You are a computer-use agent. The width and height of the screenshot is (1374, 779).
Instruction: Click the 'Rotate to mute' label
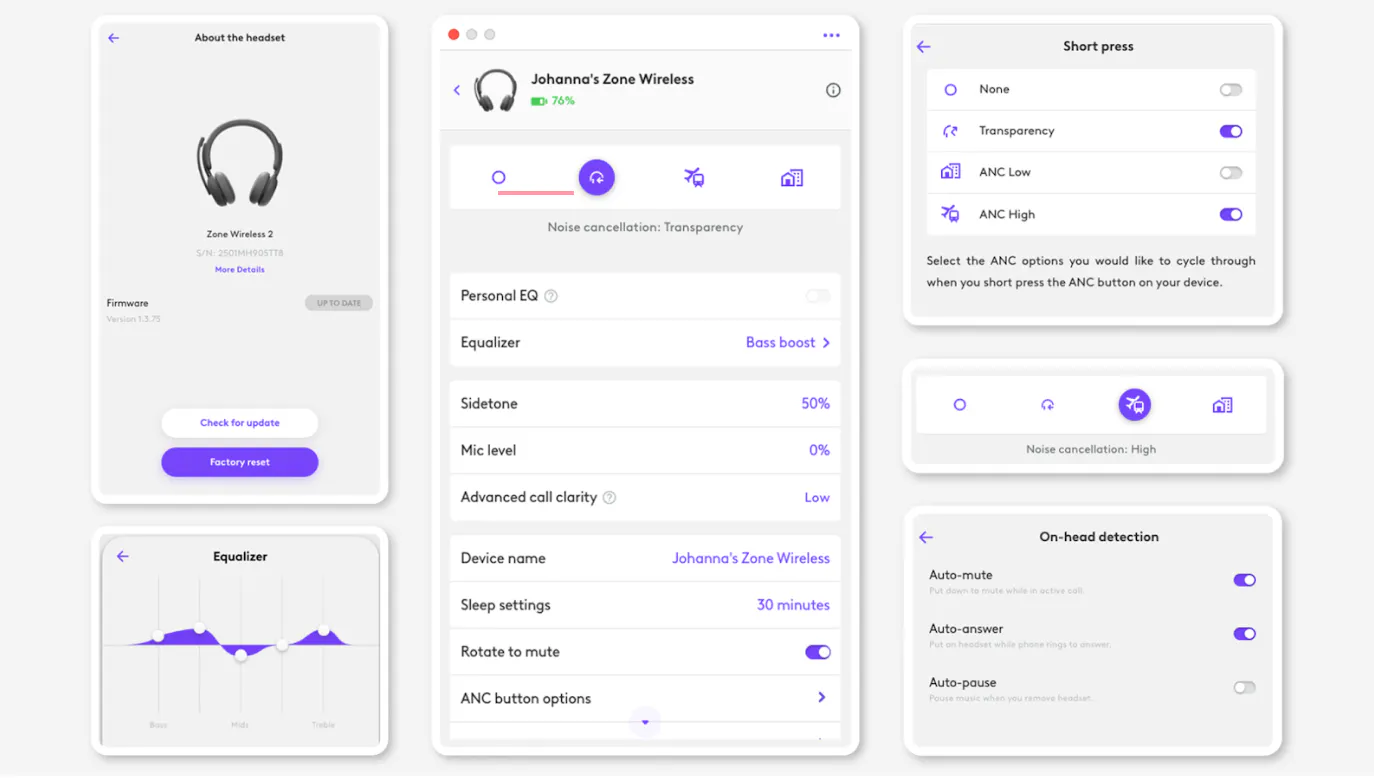[510, 652]
